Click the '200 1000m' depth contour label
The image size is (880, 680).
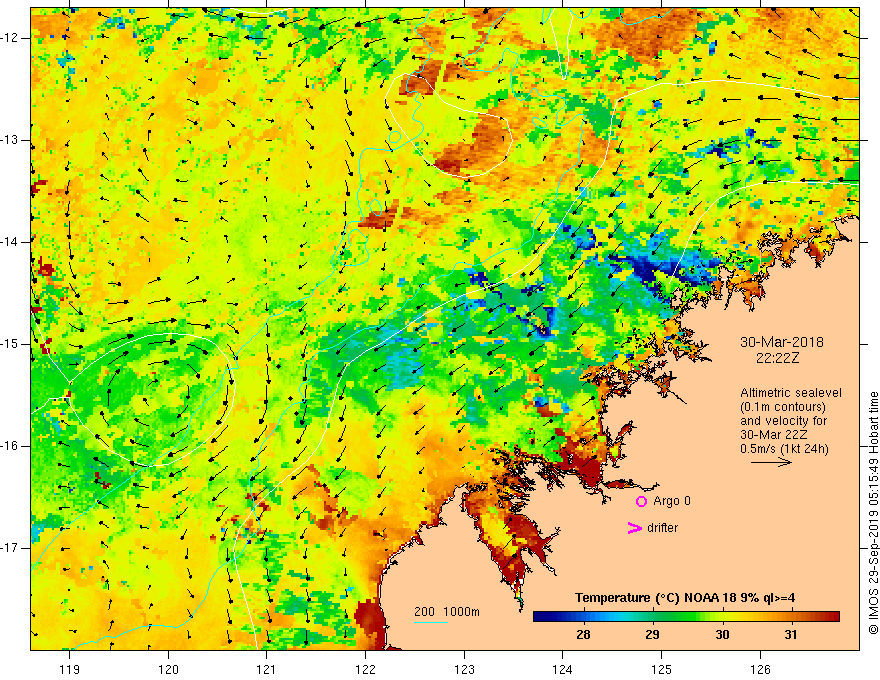pyautogui.click(x=447, y=612)
